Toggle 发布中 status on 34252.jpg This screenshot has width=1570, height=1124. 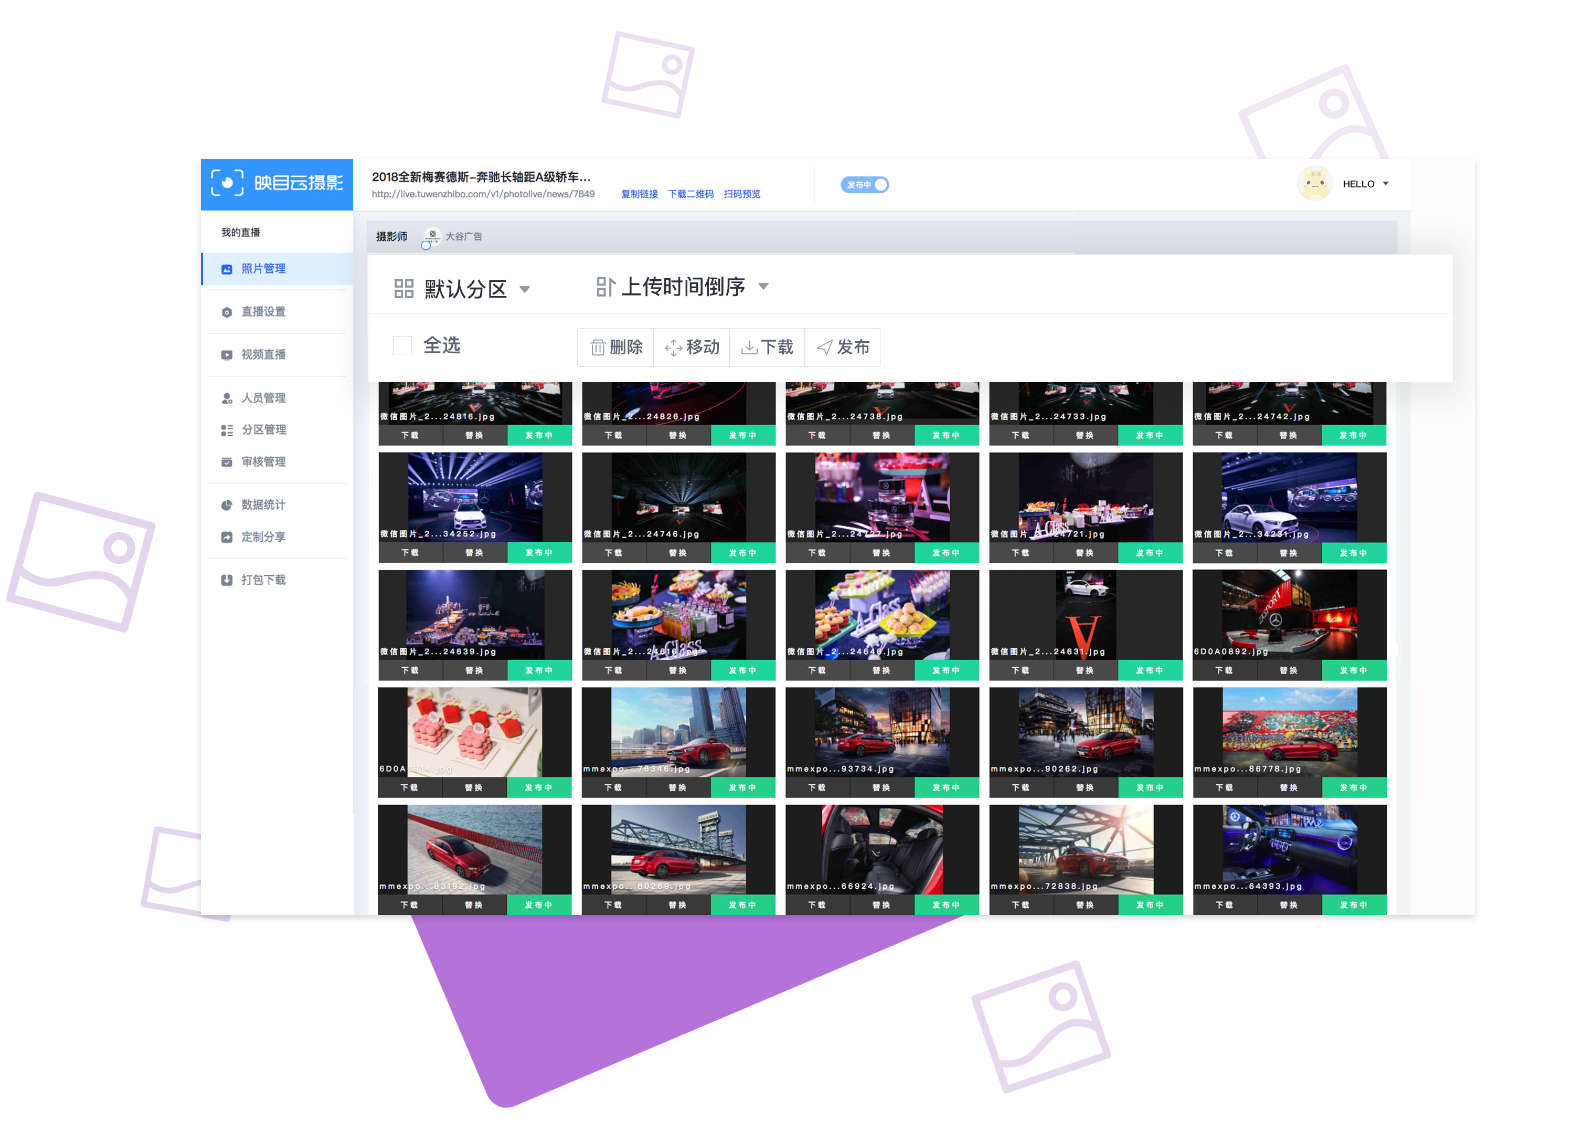point(539,553)
